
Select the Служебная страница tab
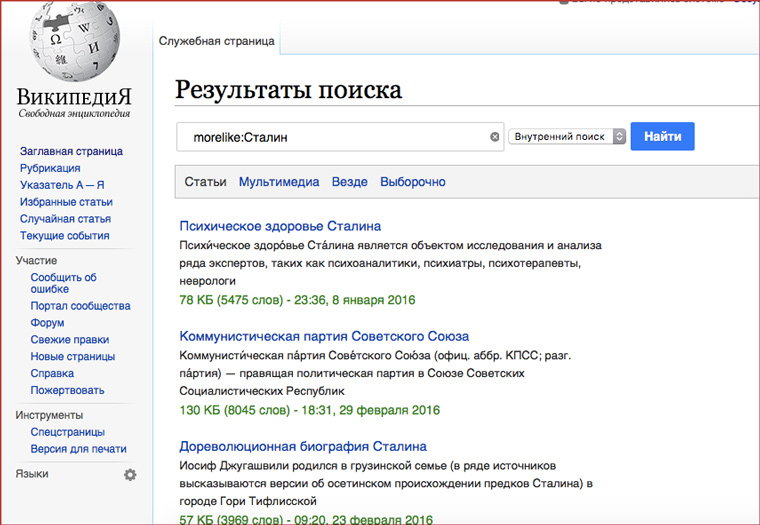[216, 41]
